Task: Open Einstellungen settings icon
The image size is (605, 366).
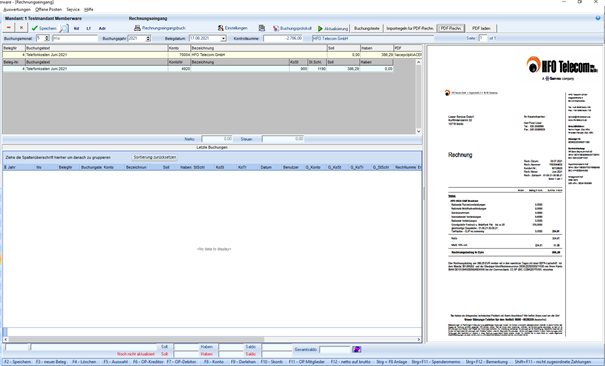Action: click(221, 28)
